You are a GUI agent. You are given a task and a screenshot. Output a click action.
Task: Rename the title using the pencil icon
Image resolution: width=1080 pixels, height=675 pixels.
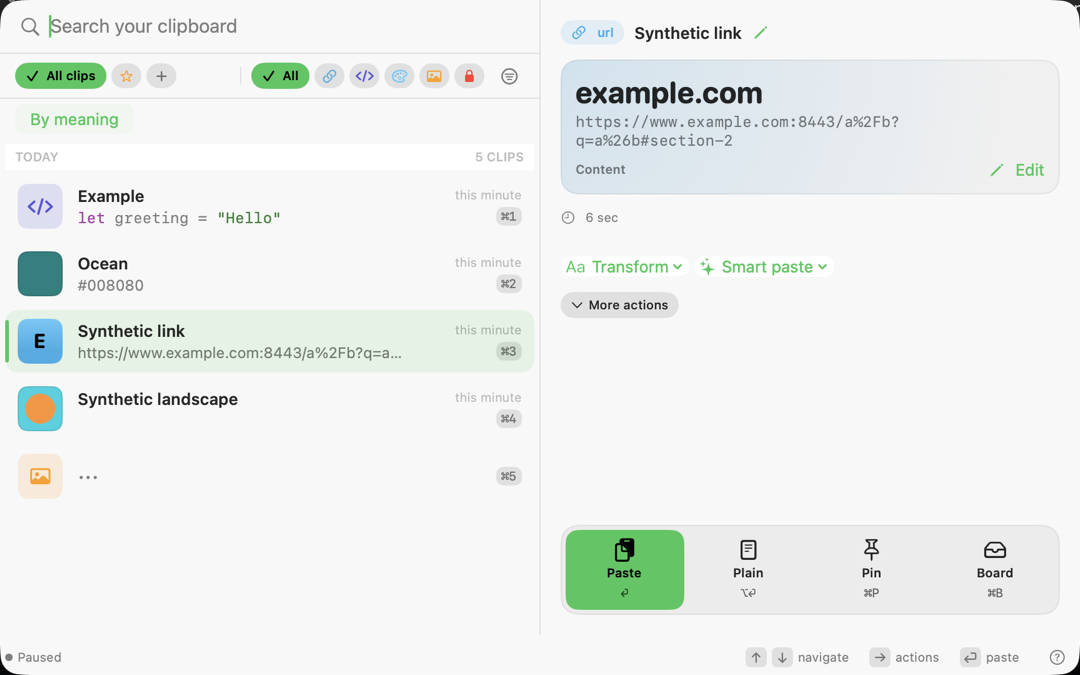[760, 32]
